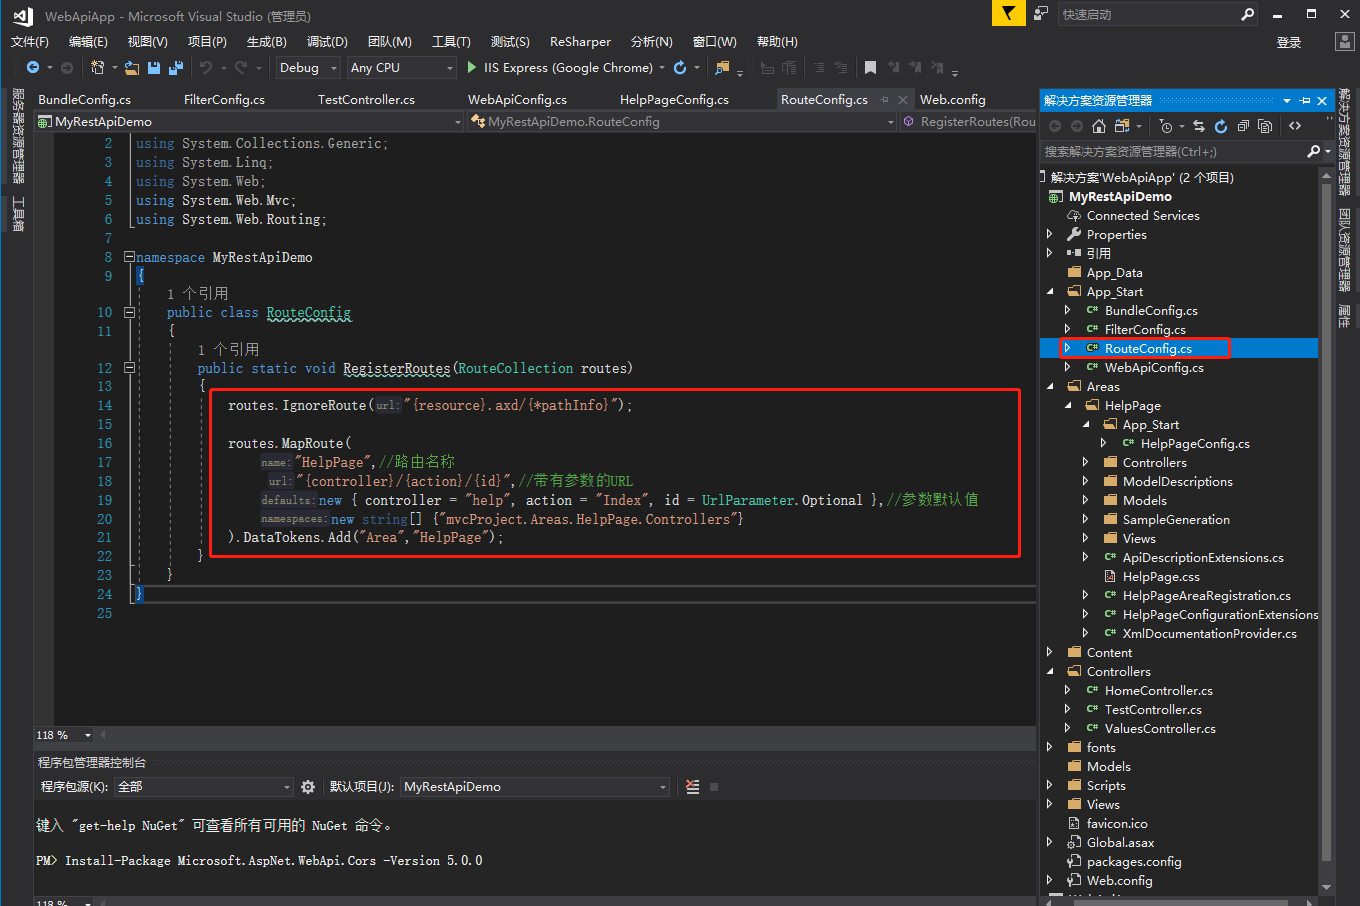The width and height of the screenshot is (1360, 906).
Task: Select Web.config in Solution Explorer
Action: pos(1119,880)
